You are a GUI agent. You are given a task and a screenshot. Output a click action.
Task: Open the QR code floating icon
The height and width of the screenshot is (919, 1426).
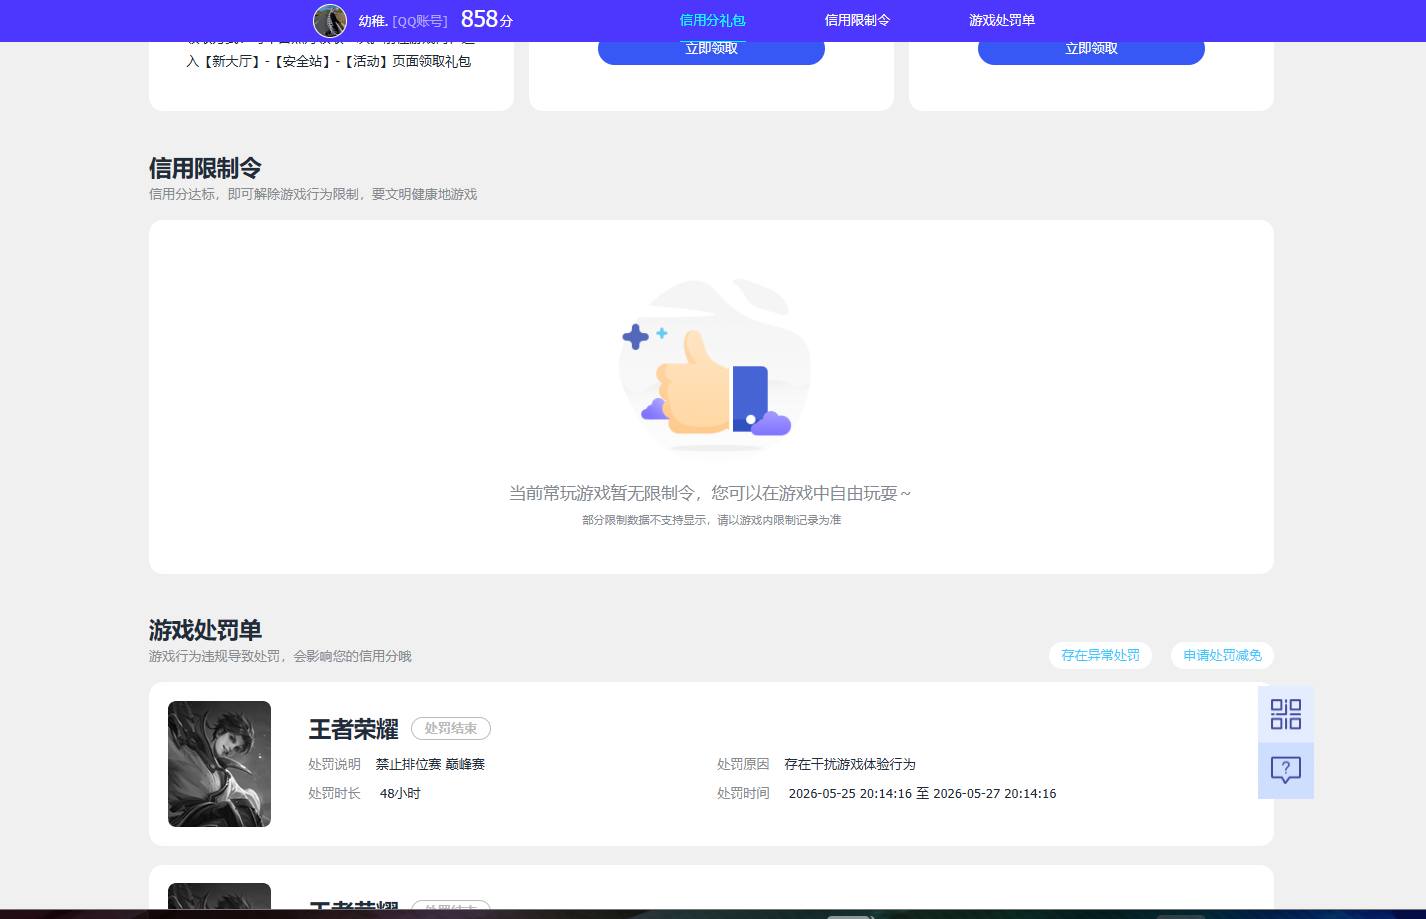pos(1285,714)
